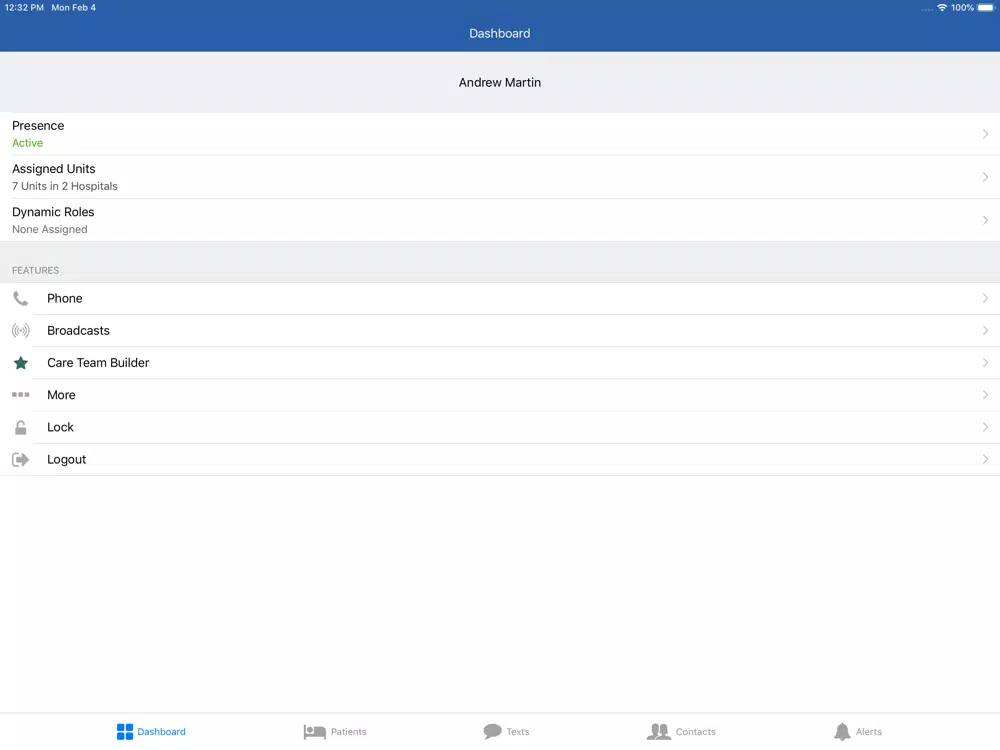Open the Dynamic Roles row chevron

click(985, 220)
